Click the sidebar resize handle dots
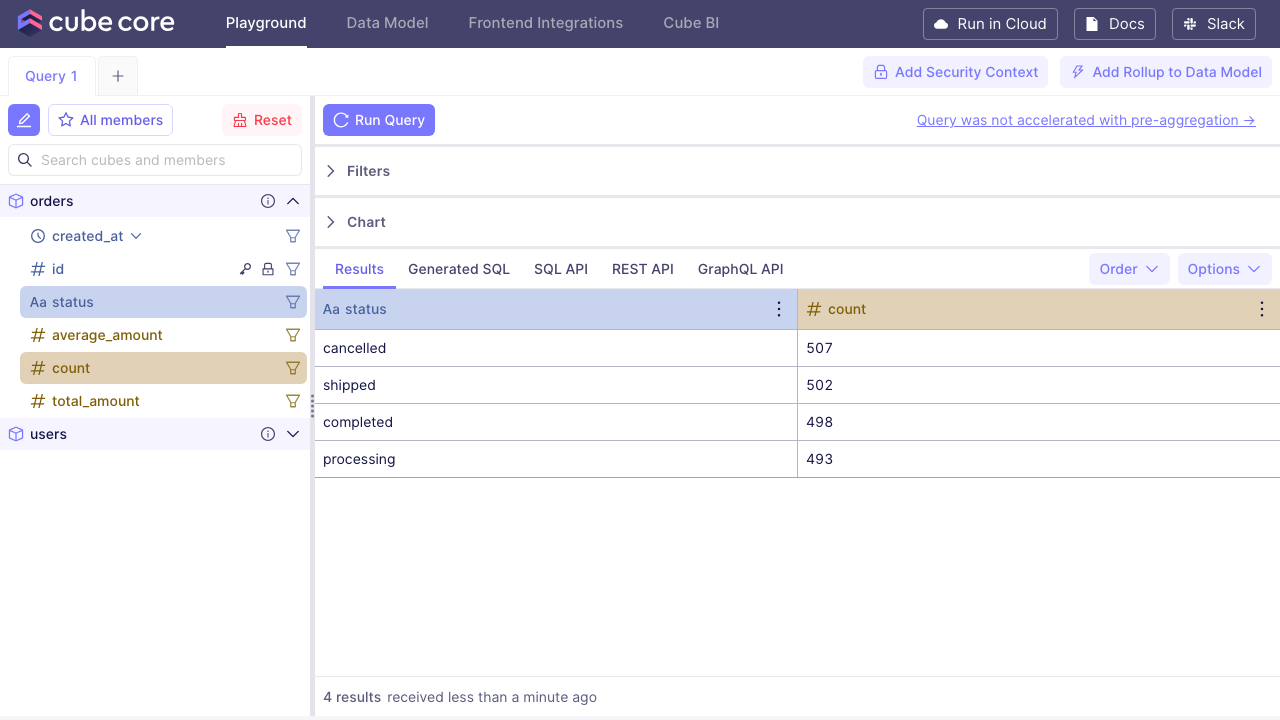 [x=312, y=406]
